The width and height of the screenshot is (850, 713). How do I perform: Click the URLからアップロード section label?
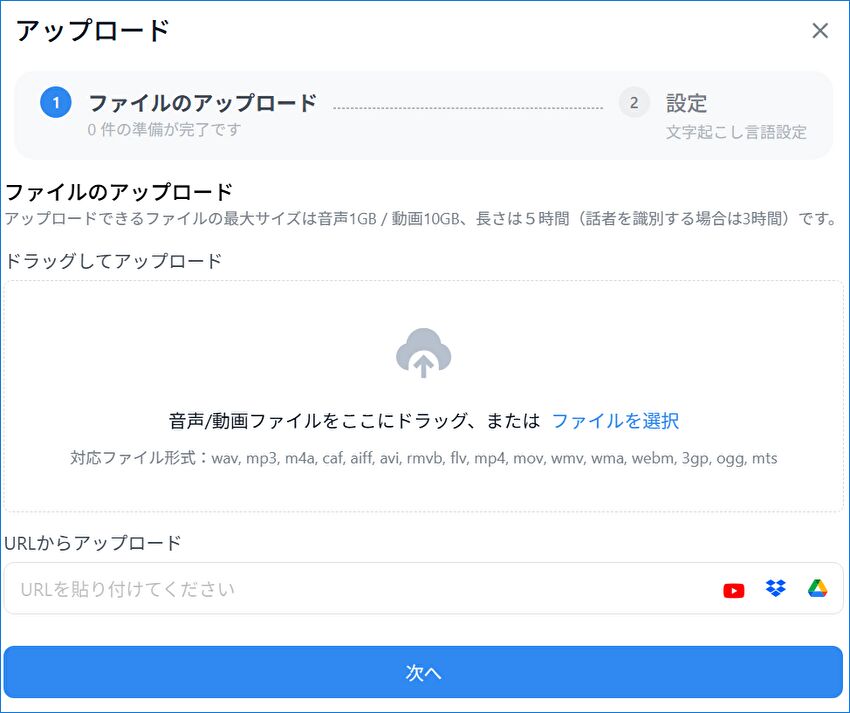[x=93, y=543]
